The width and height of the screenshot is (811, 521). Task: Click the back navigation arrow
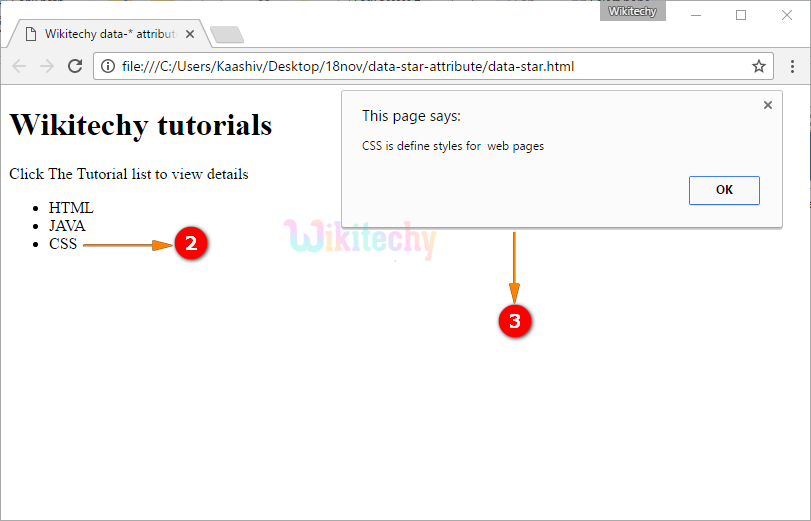pyautogui.click(x=19, y=67)
